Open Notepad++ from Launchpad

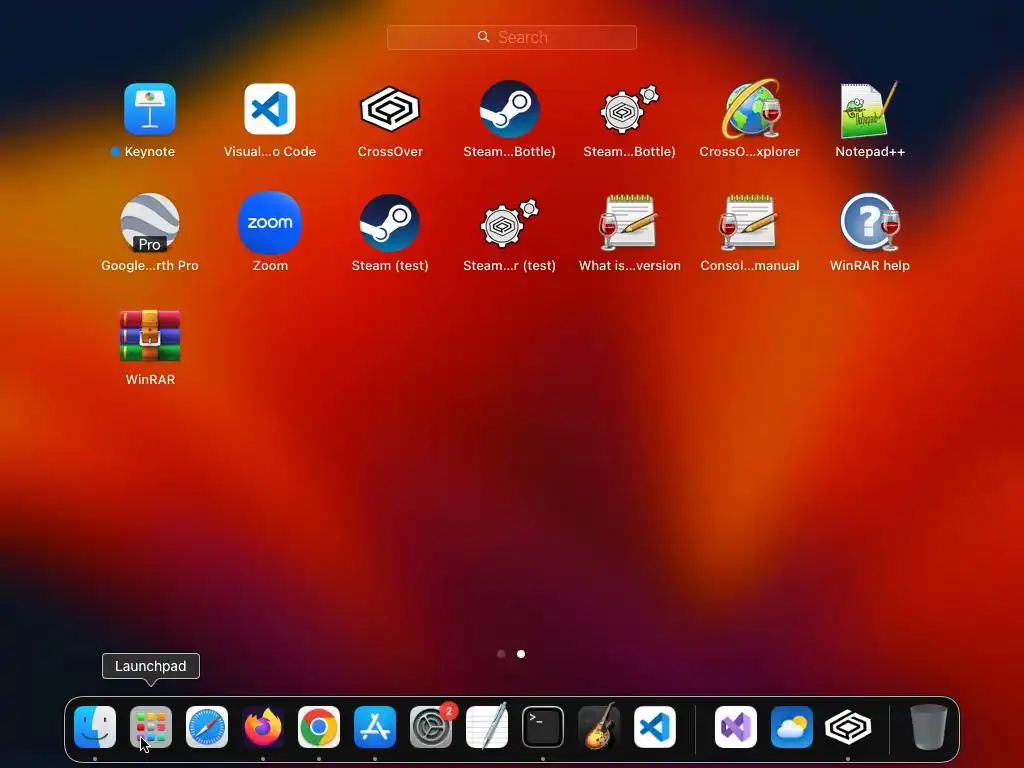[869, 109]
